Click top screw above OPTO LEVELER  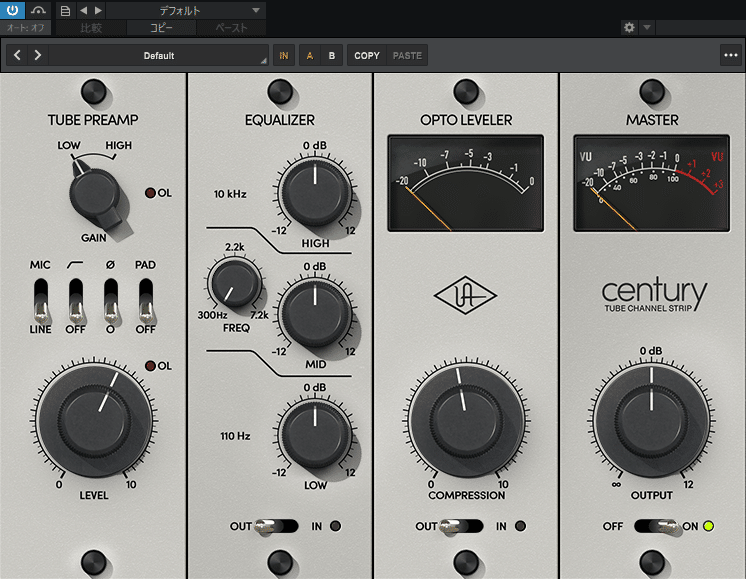[x=466, y=92]
